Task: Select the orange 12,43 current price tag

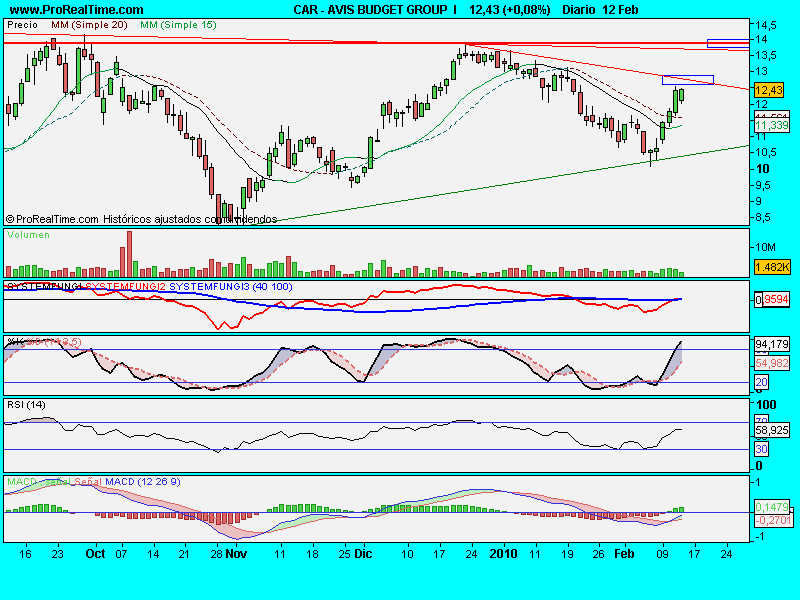Action: point(768,90)
